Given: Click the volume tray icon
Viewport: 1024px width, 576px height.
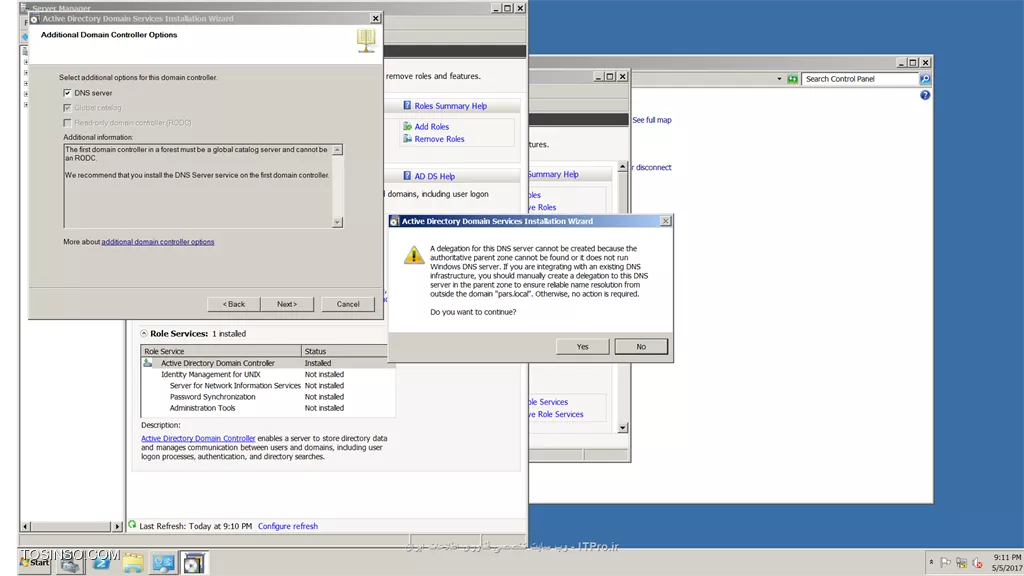Looking at the screenshot, I should click(977, 562).
